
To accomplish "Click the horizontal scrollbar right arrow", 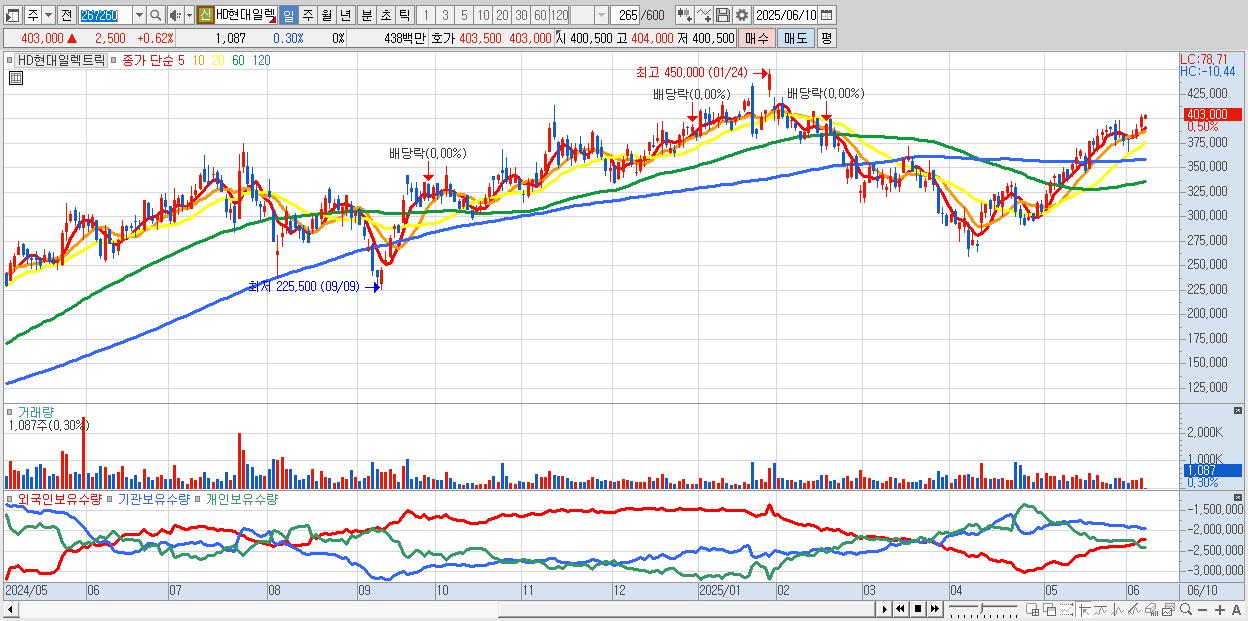I will tap(884, 609).
